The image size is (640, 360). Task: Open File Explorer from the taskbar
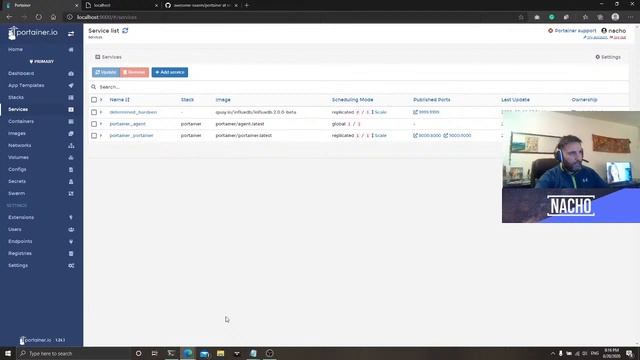click(x=220, y=353)
